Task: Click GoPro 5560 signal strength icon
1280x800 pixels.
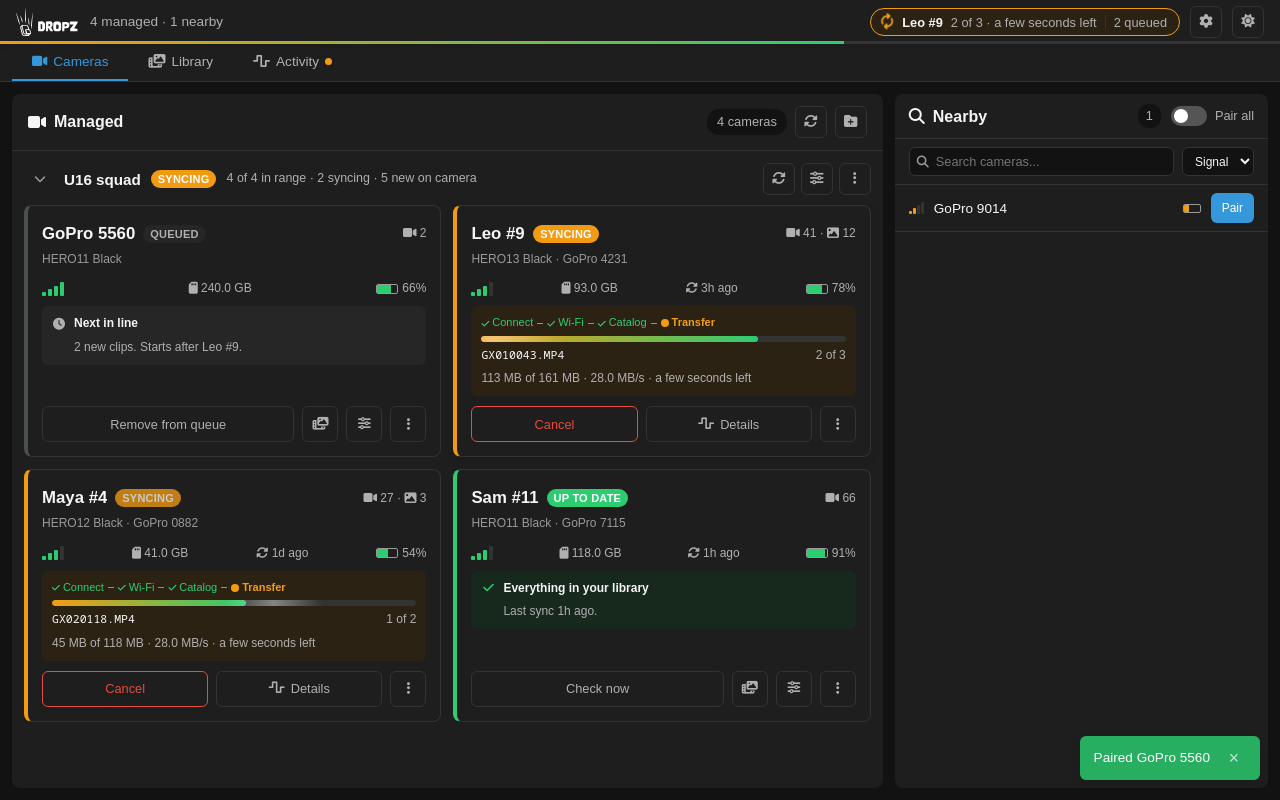Action: (53, 288)
